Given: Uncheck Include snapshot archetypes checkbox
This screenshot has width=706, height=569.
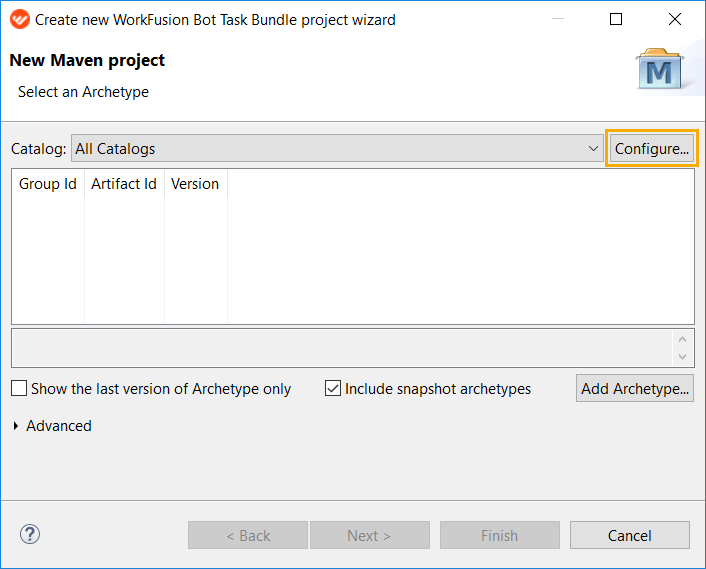Looking at the screenshot, I should pos(333,388).
